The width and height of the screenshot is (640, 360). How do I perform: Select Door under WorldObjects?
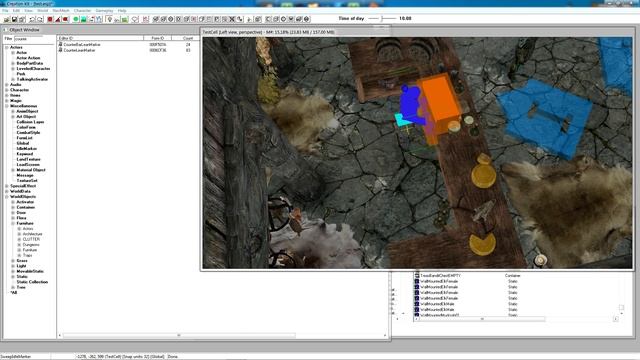[x=21, y=212]
